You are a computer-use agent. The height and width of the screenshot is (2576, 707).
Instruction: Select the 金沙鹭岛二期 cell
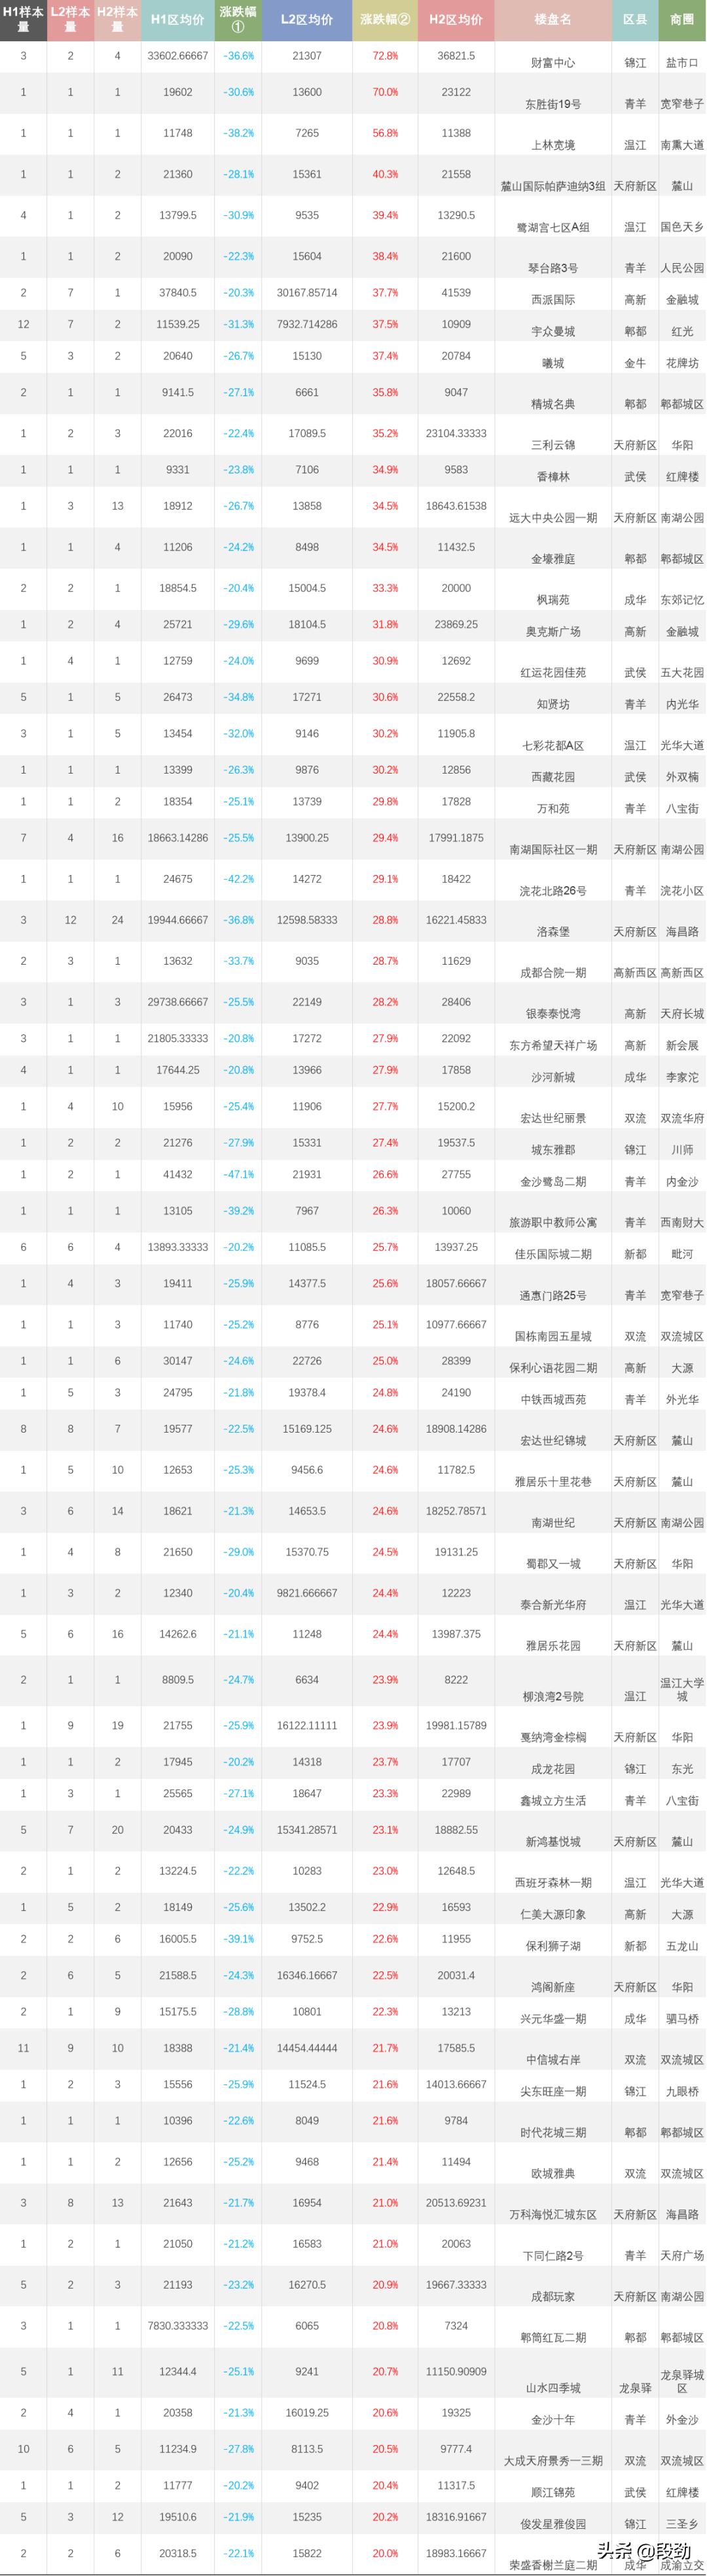(x=553, y=1182)
